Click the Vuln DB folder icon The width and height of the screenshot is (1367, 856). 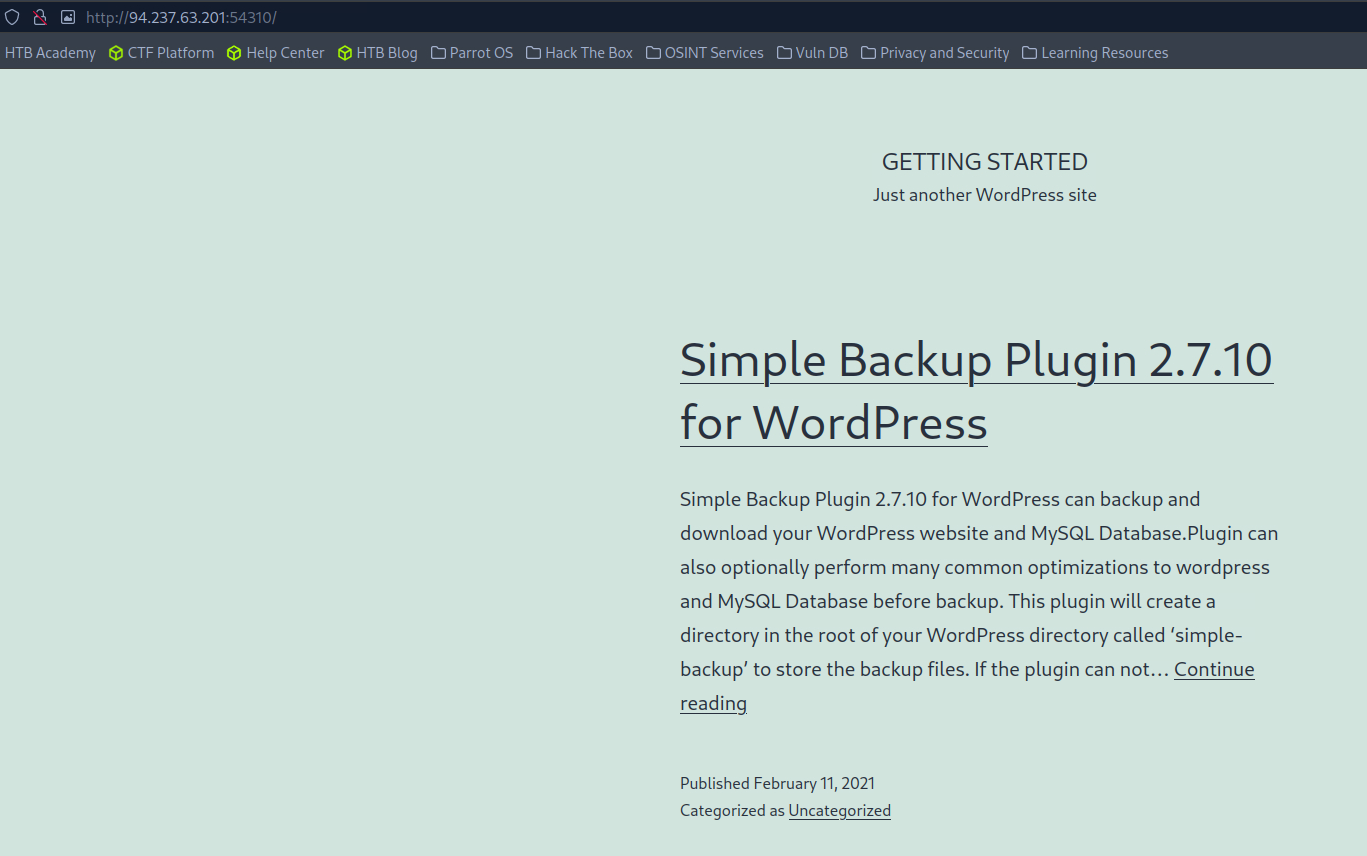784,53
